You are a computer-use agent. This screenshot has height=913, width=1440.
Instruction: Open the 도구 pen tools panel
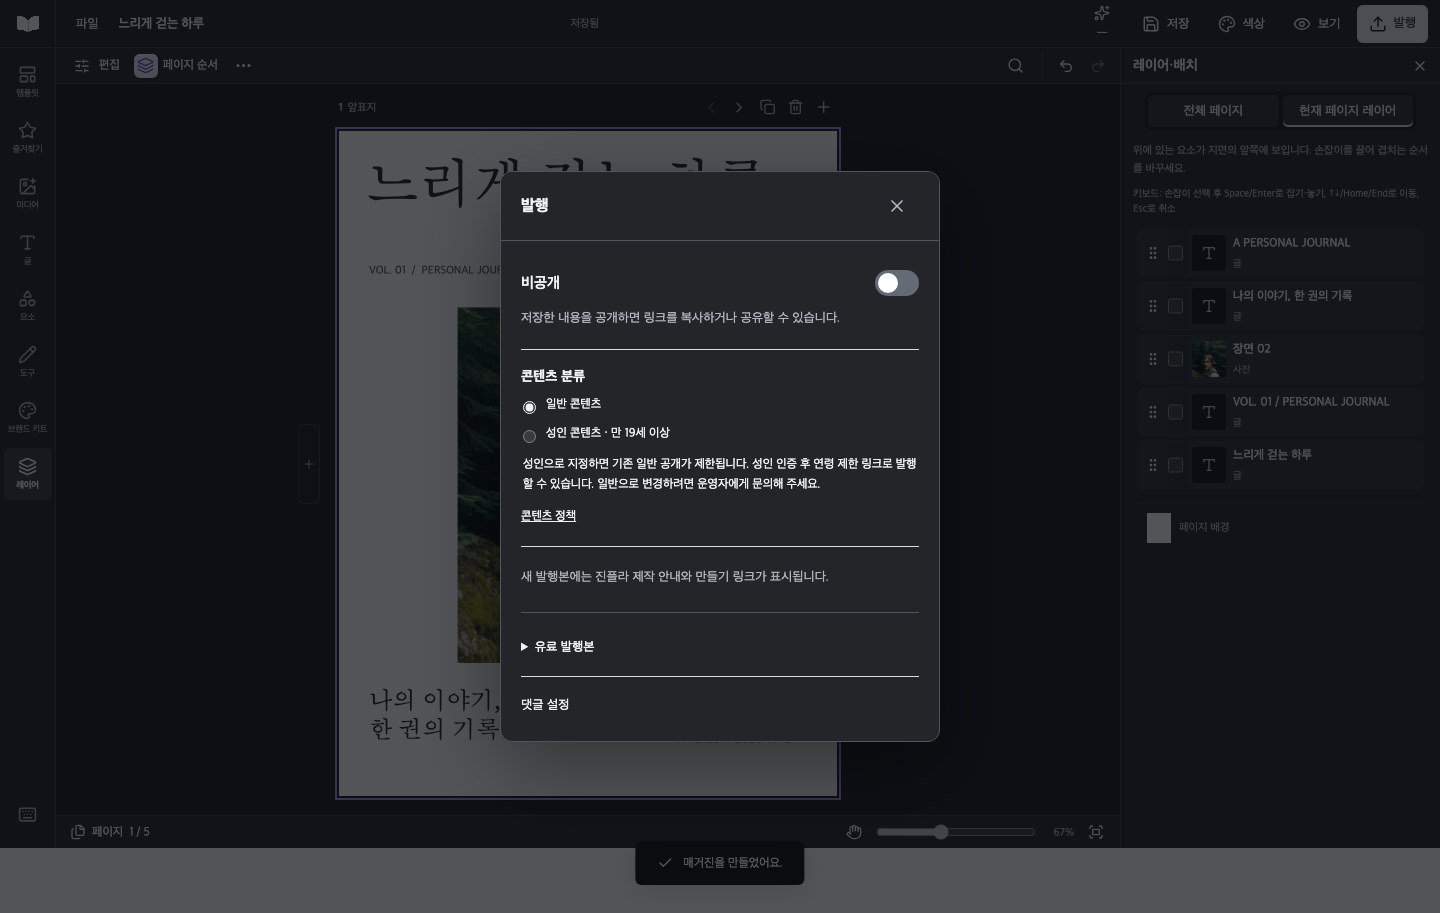[27, 361]
